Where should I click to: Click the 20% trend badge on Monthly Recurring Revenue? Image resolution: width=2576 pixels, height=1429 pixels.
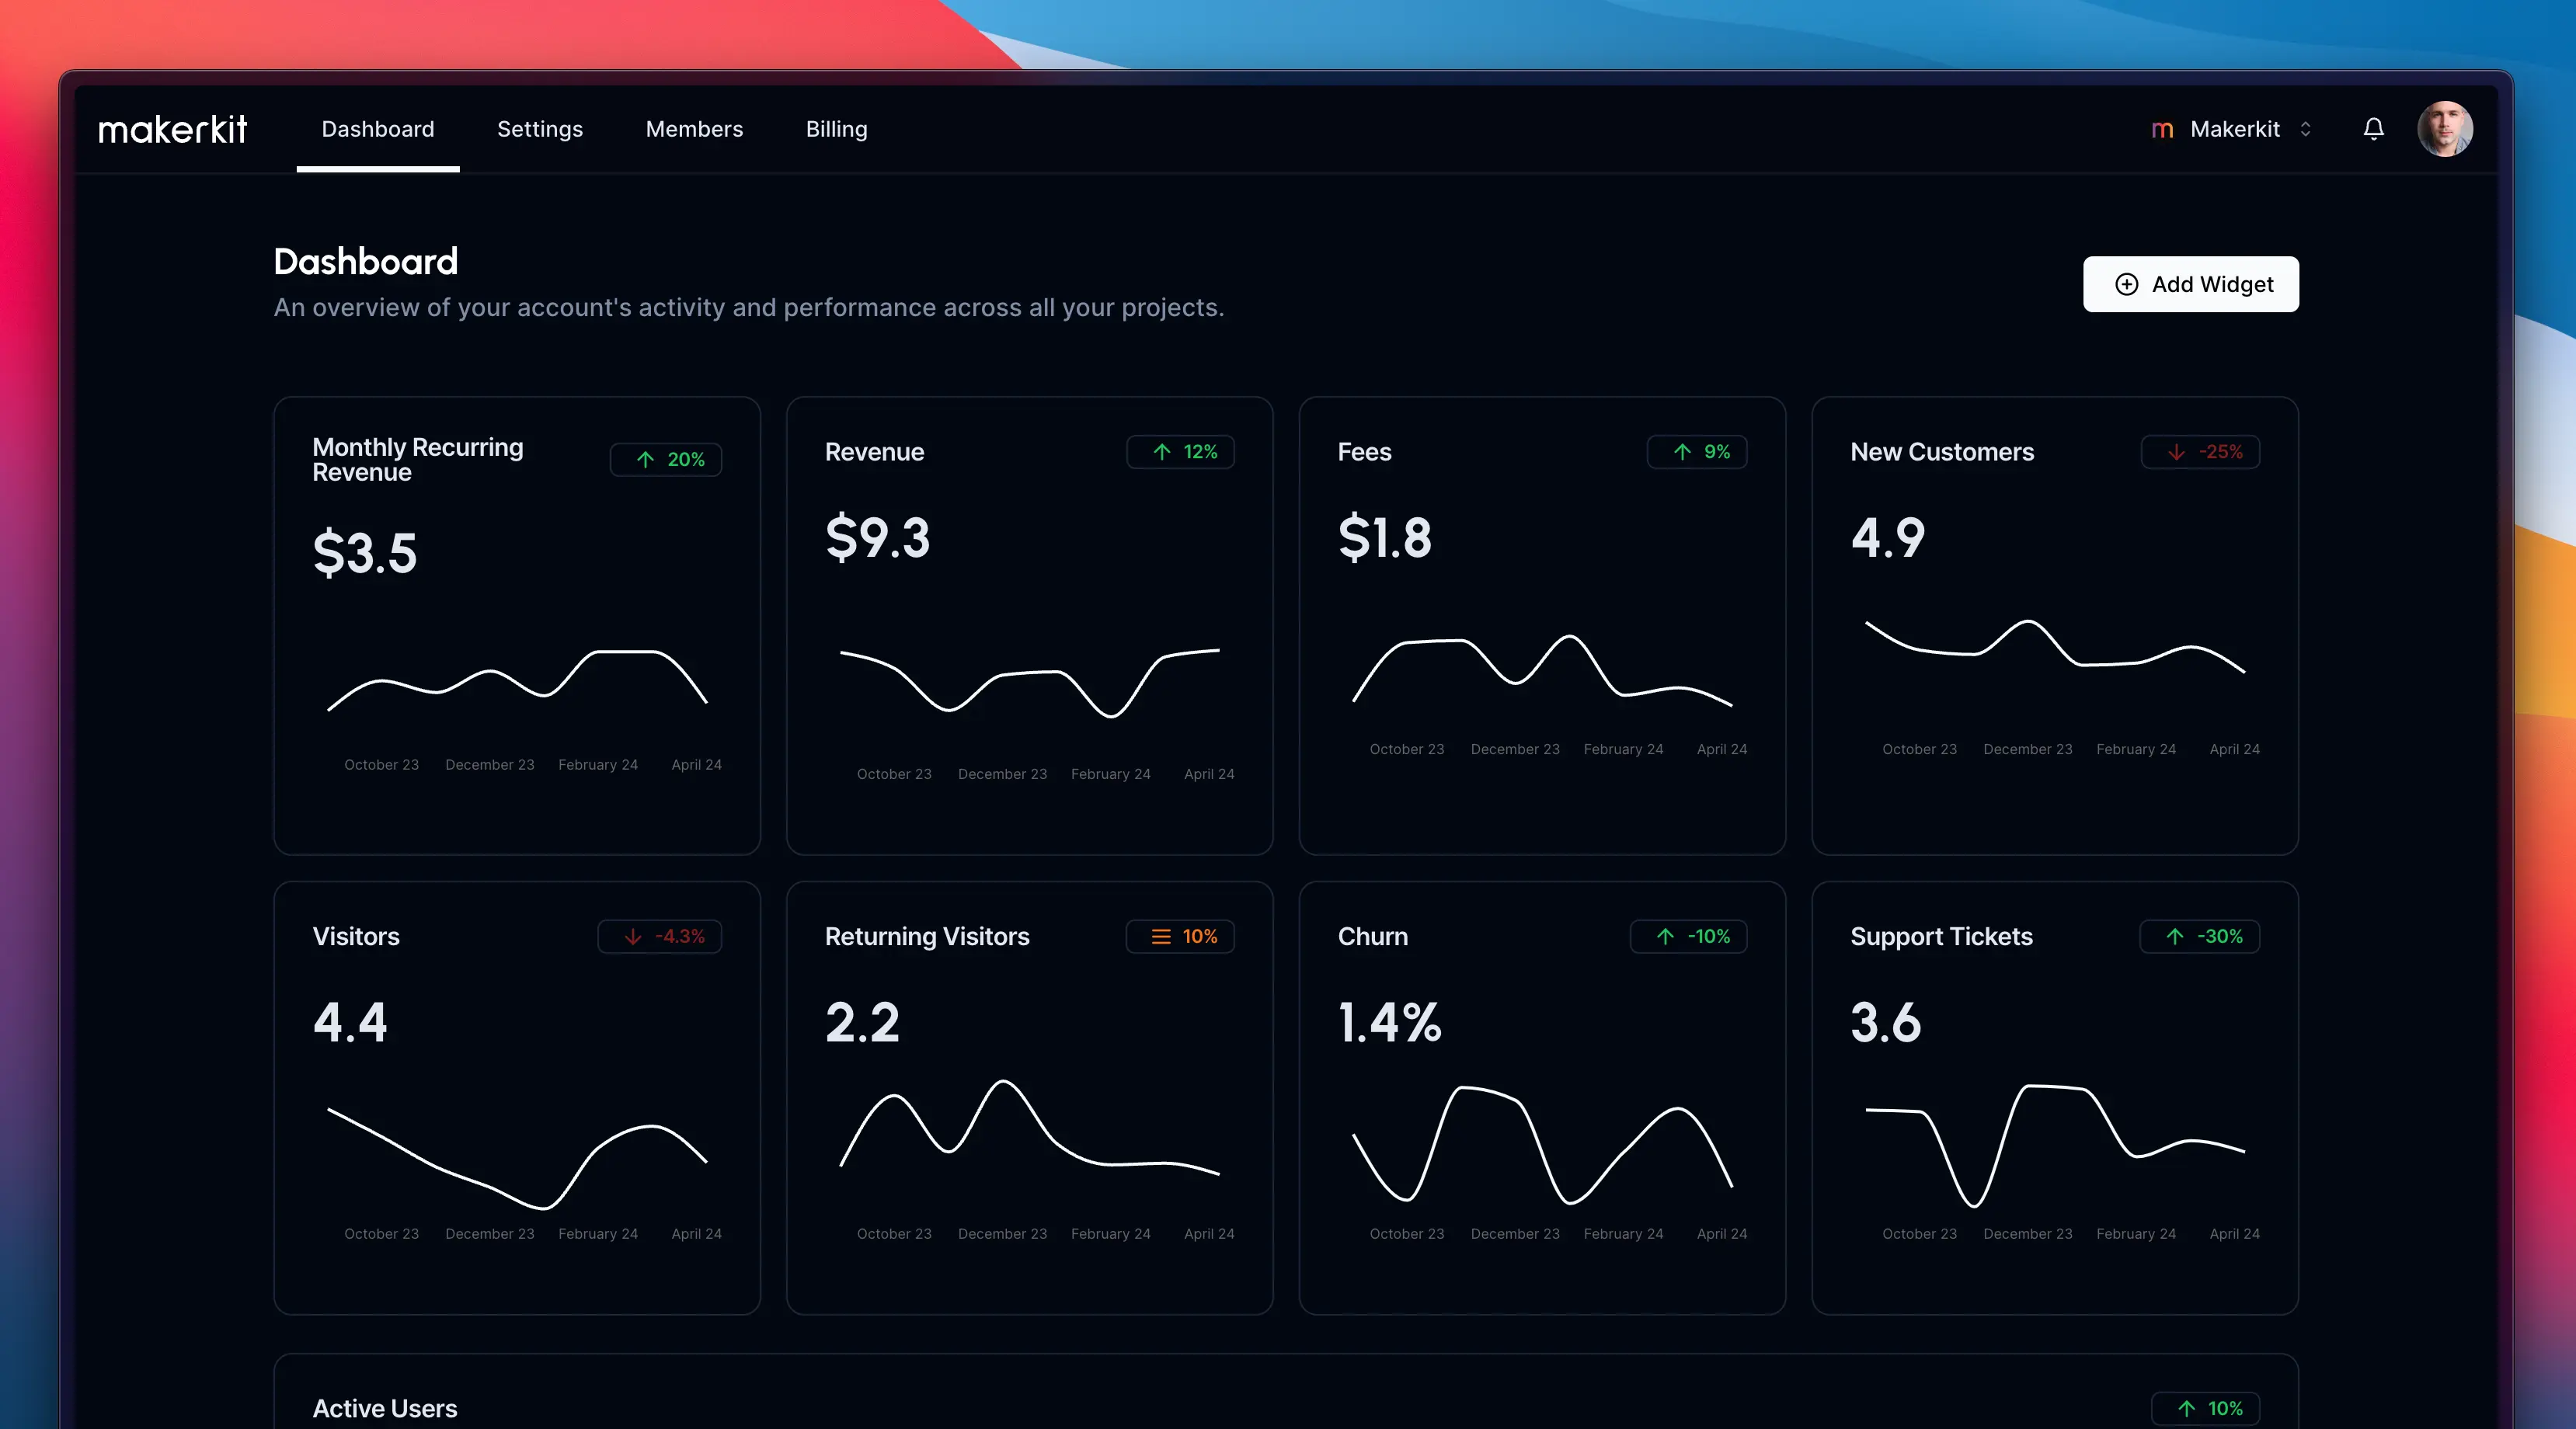666,459
